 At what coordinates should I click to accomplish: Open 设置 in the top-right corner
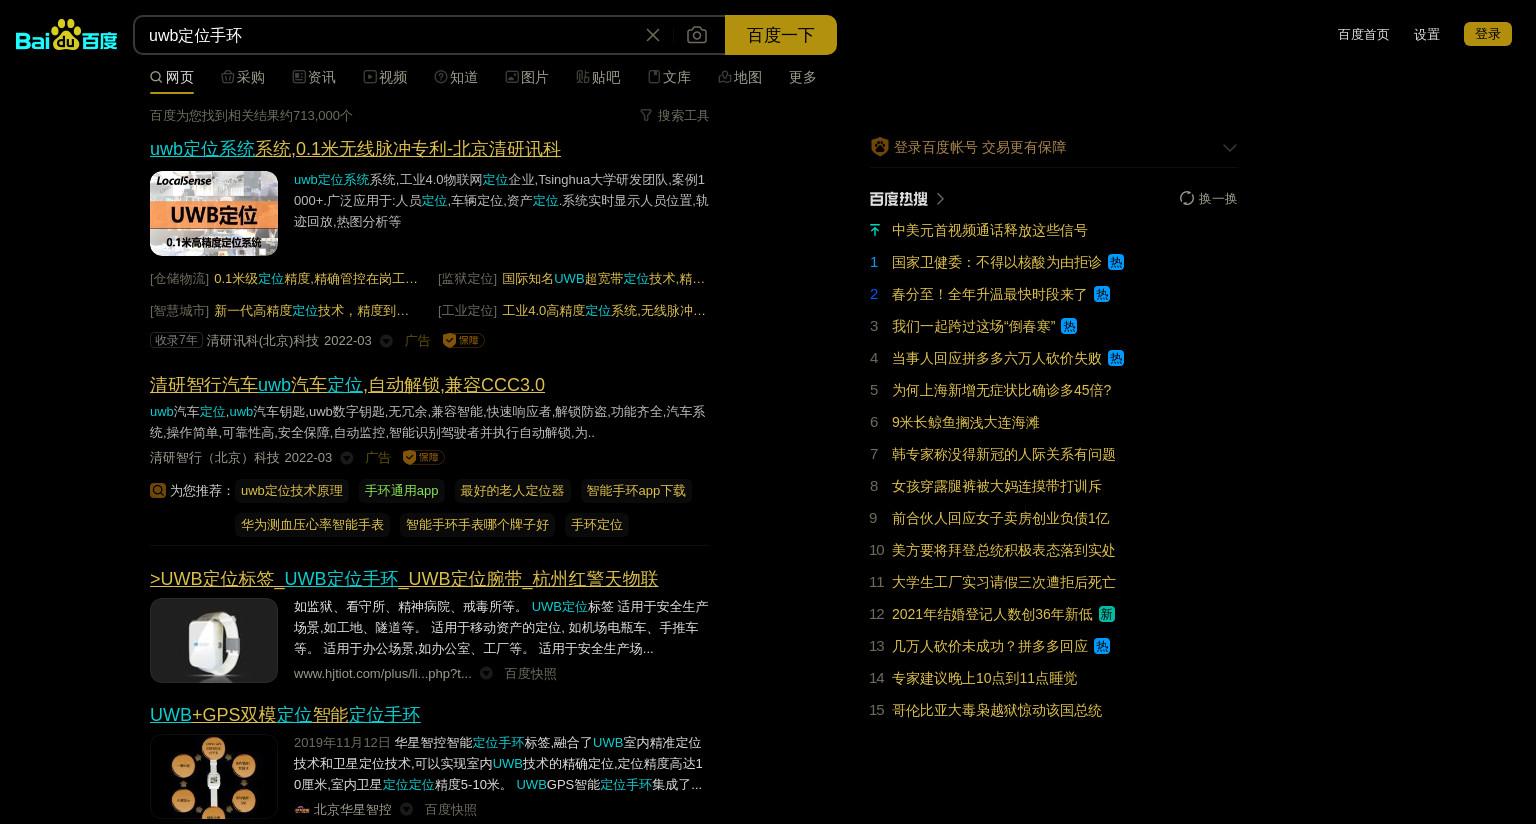(x=1427, y=34)
